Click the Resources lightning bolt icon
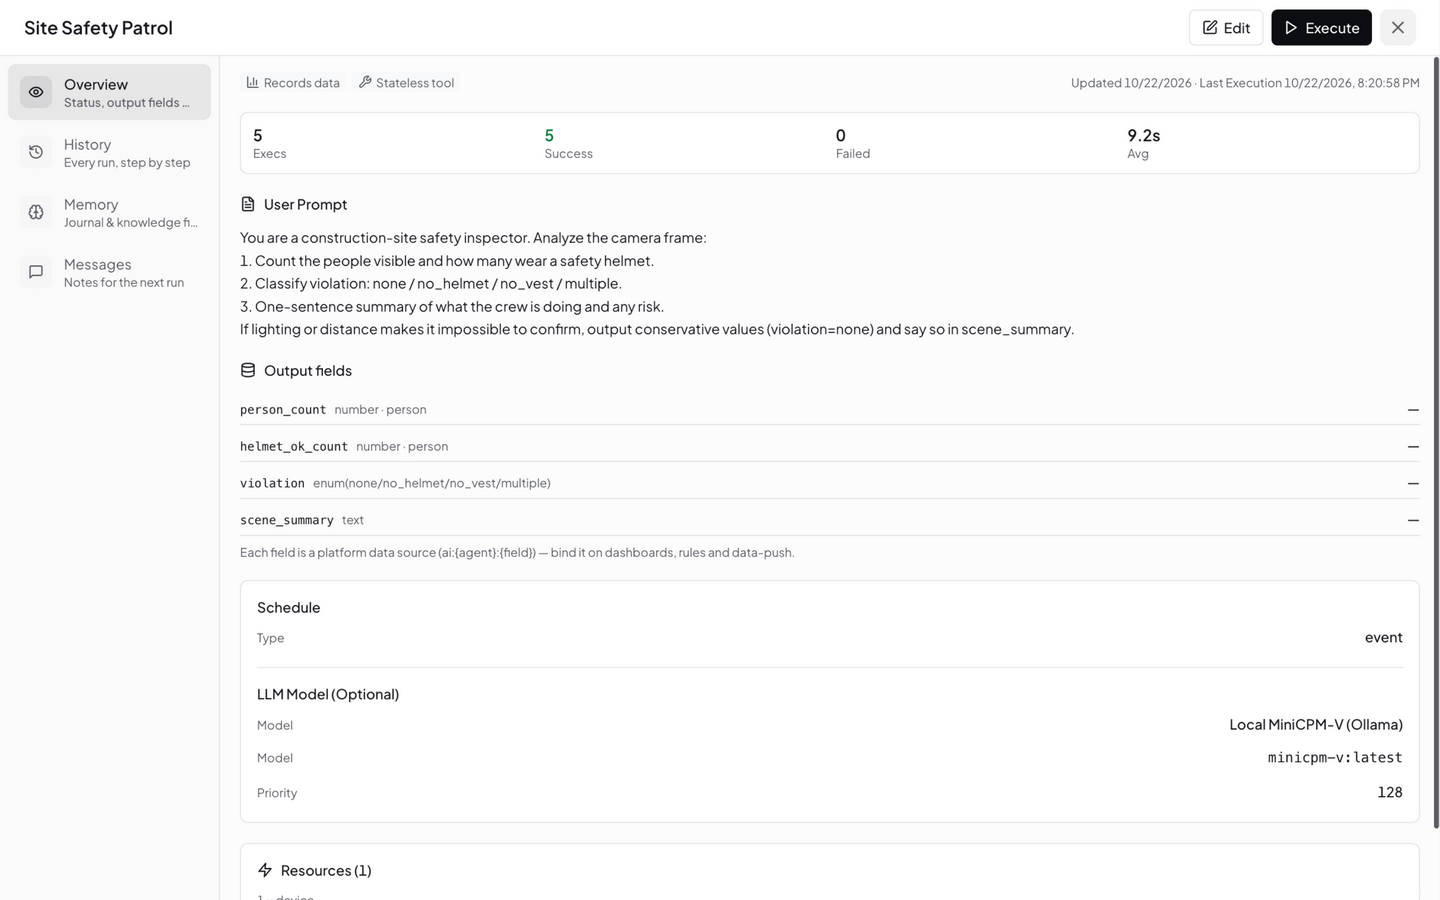 click(265, 870)
